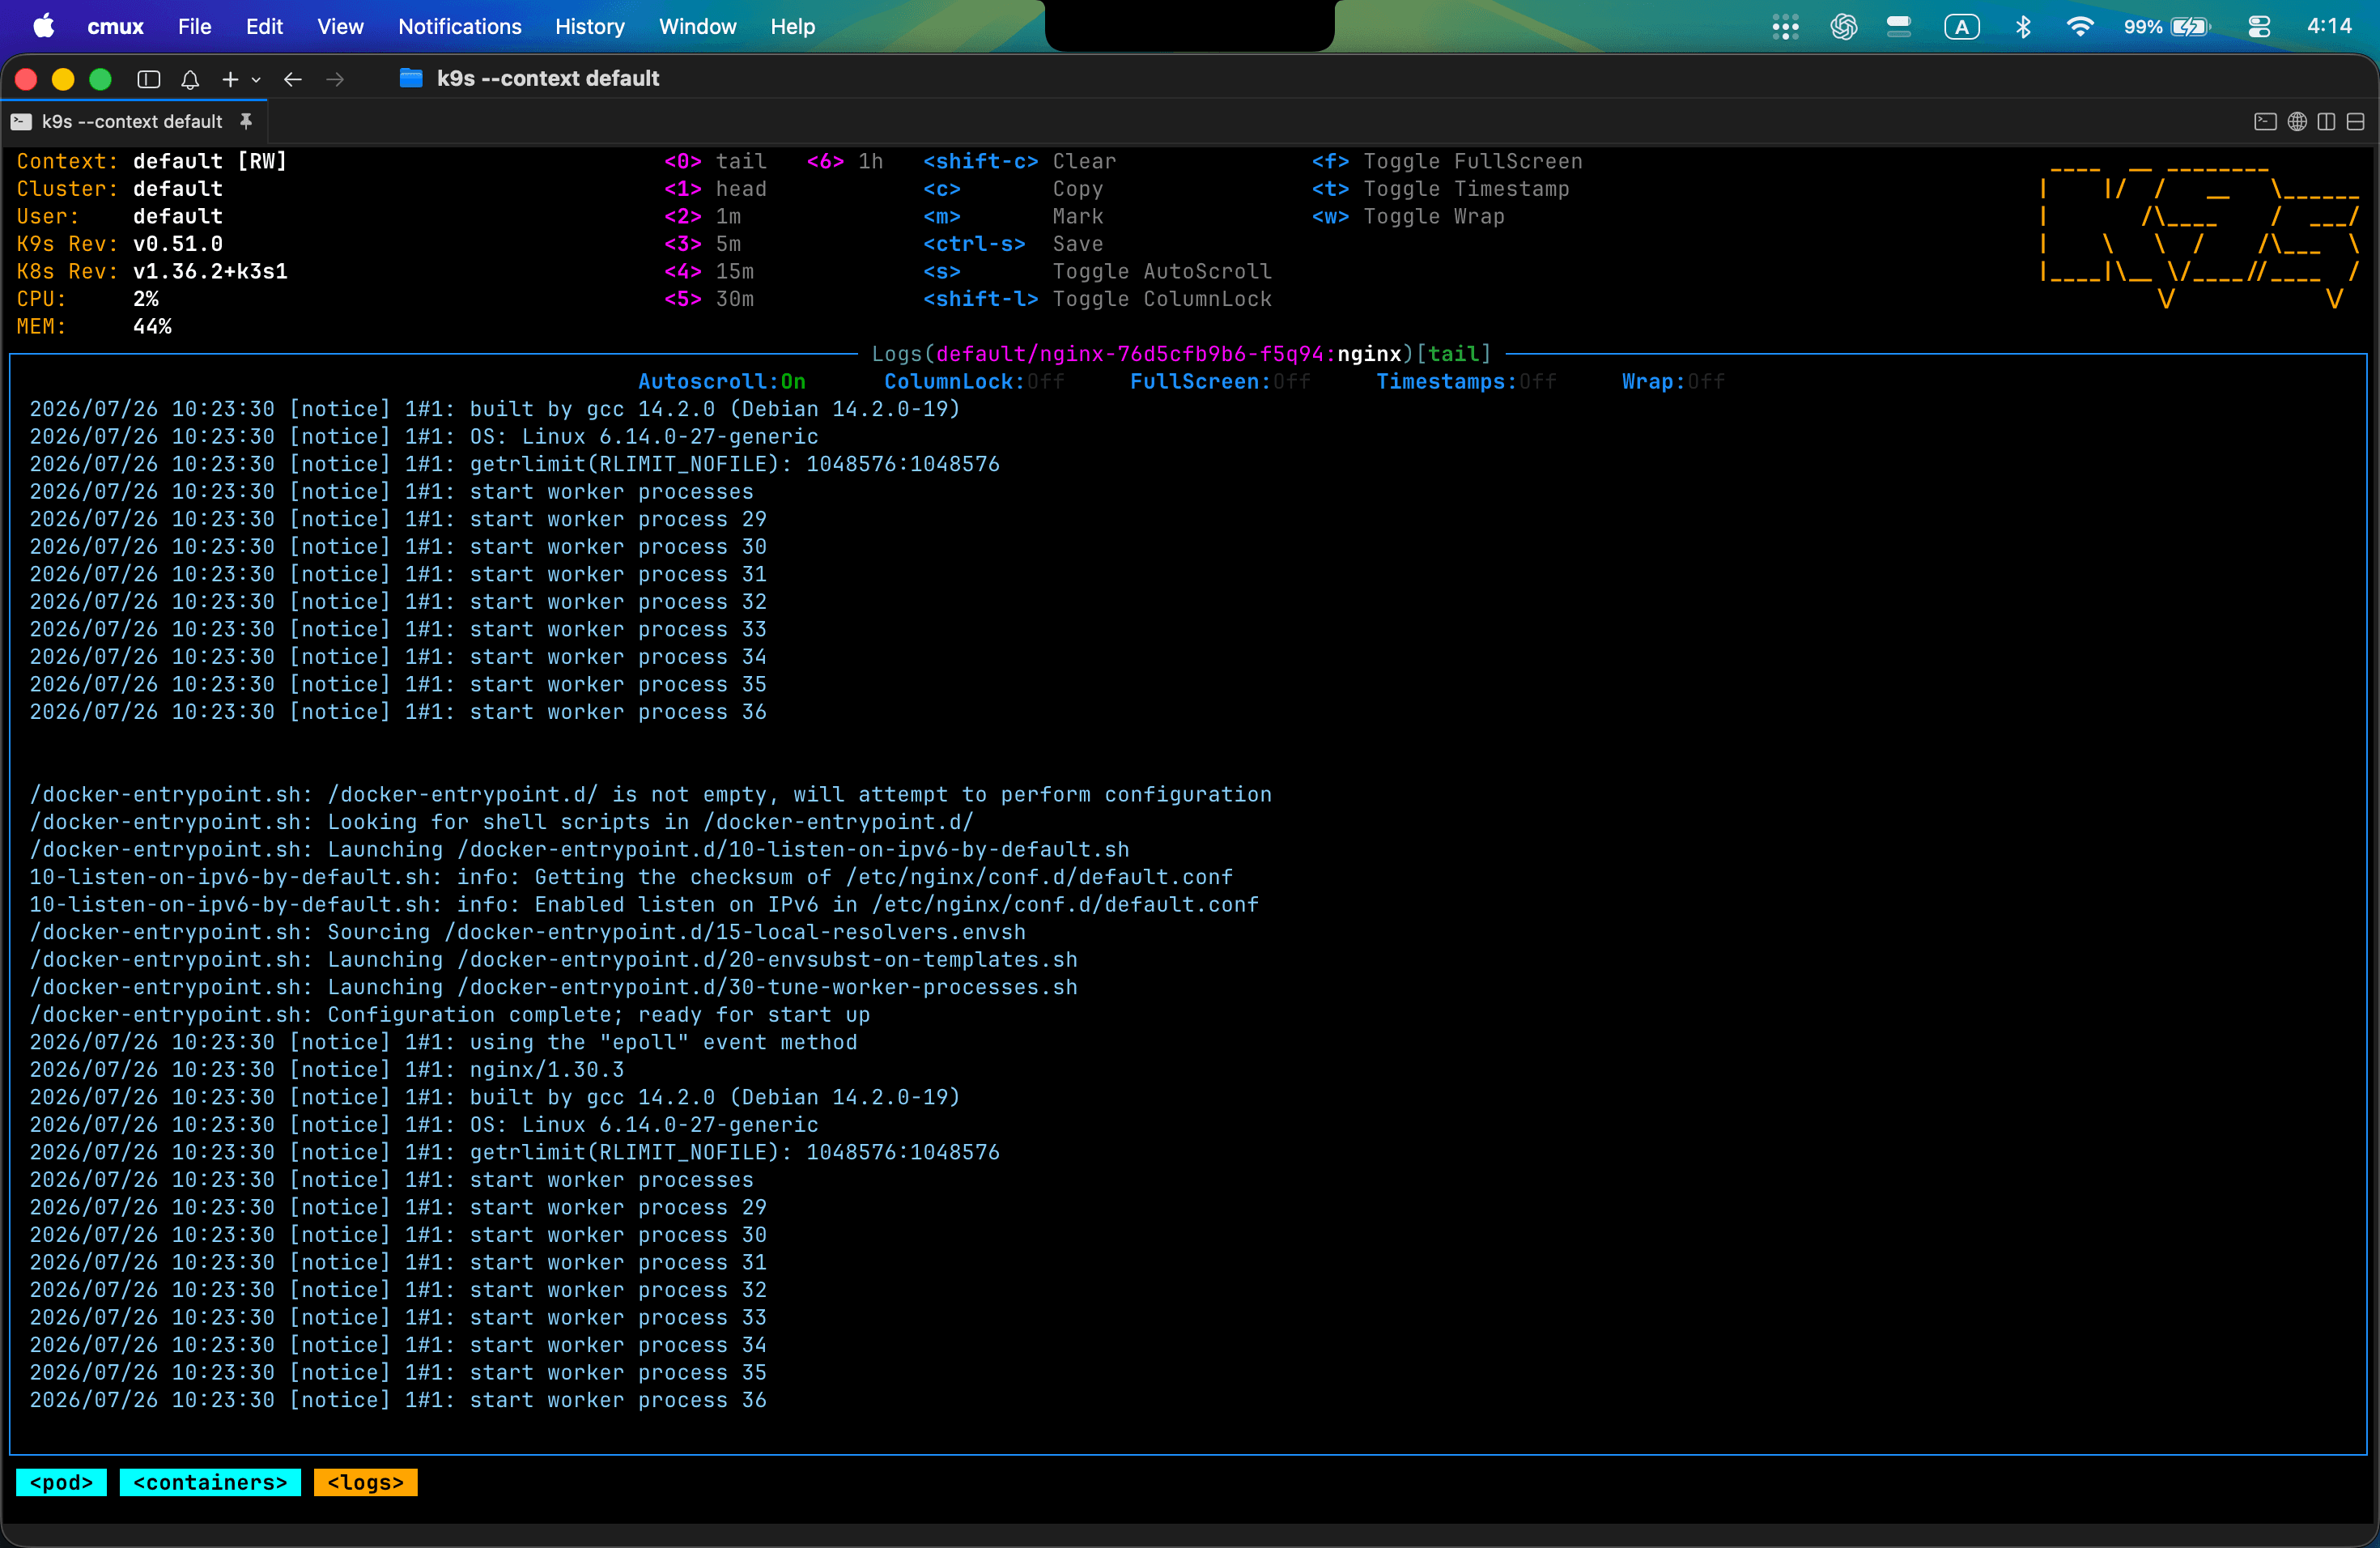Open the Window menu

click(698, 26)
